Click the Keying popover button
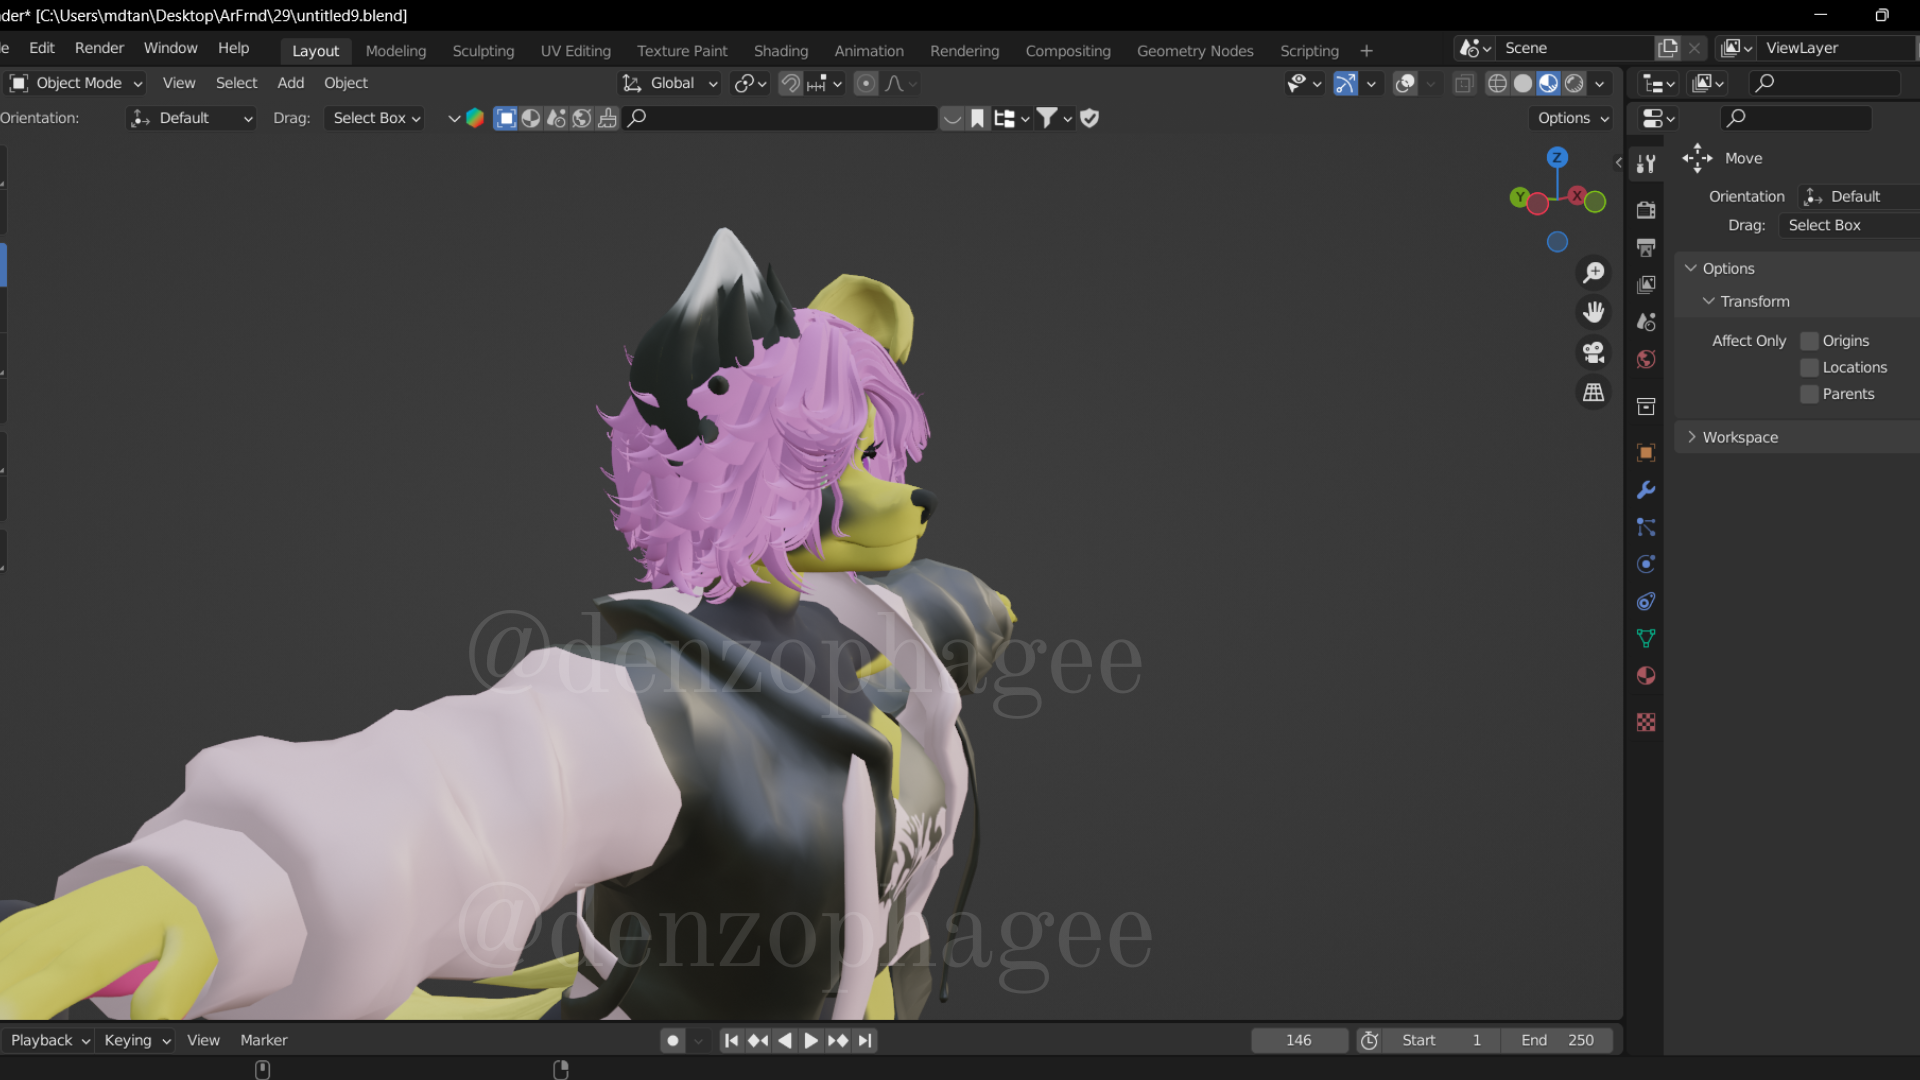 pos(137,1040)
